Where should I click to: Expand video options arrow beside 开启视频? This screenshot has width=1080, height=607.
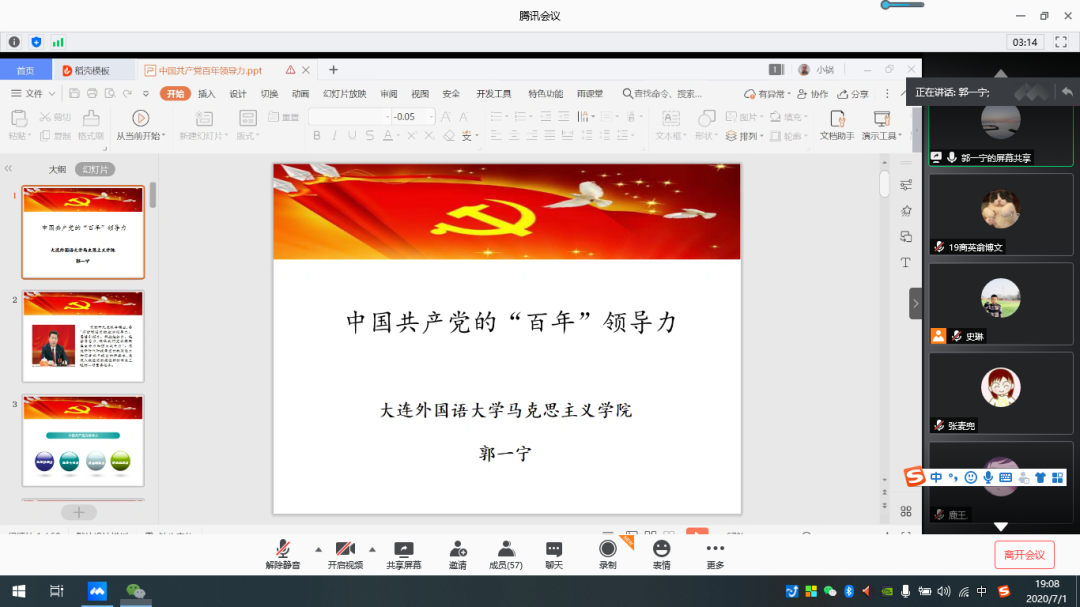click(372, 549)
